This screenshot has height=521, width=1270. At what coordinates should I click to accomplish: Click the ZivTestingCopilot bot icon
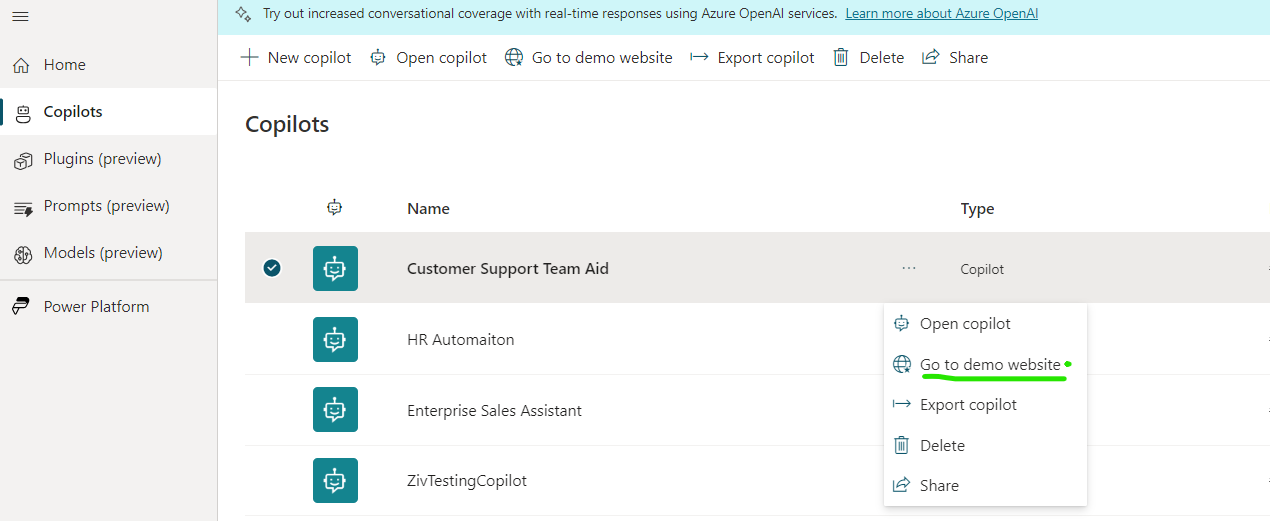coord(335,480)
